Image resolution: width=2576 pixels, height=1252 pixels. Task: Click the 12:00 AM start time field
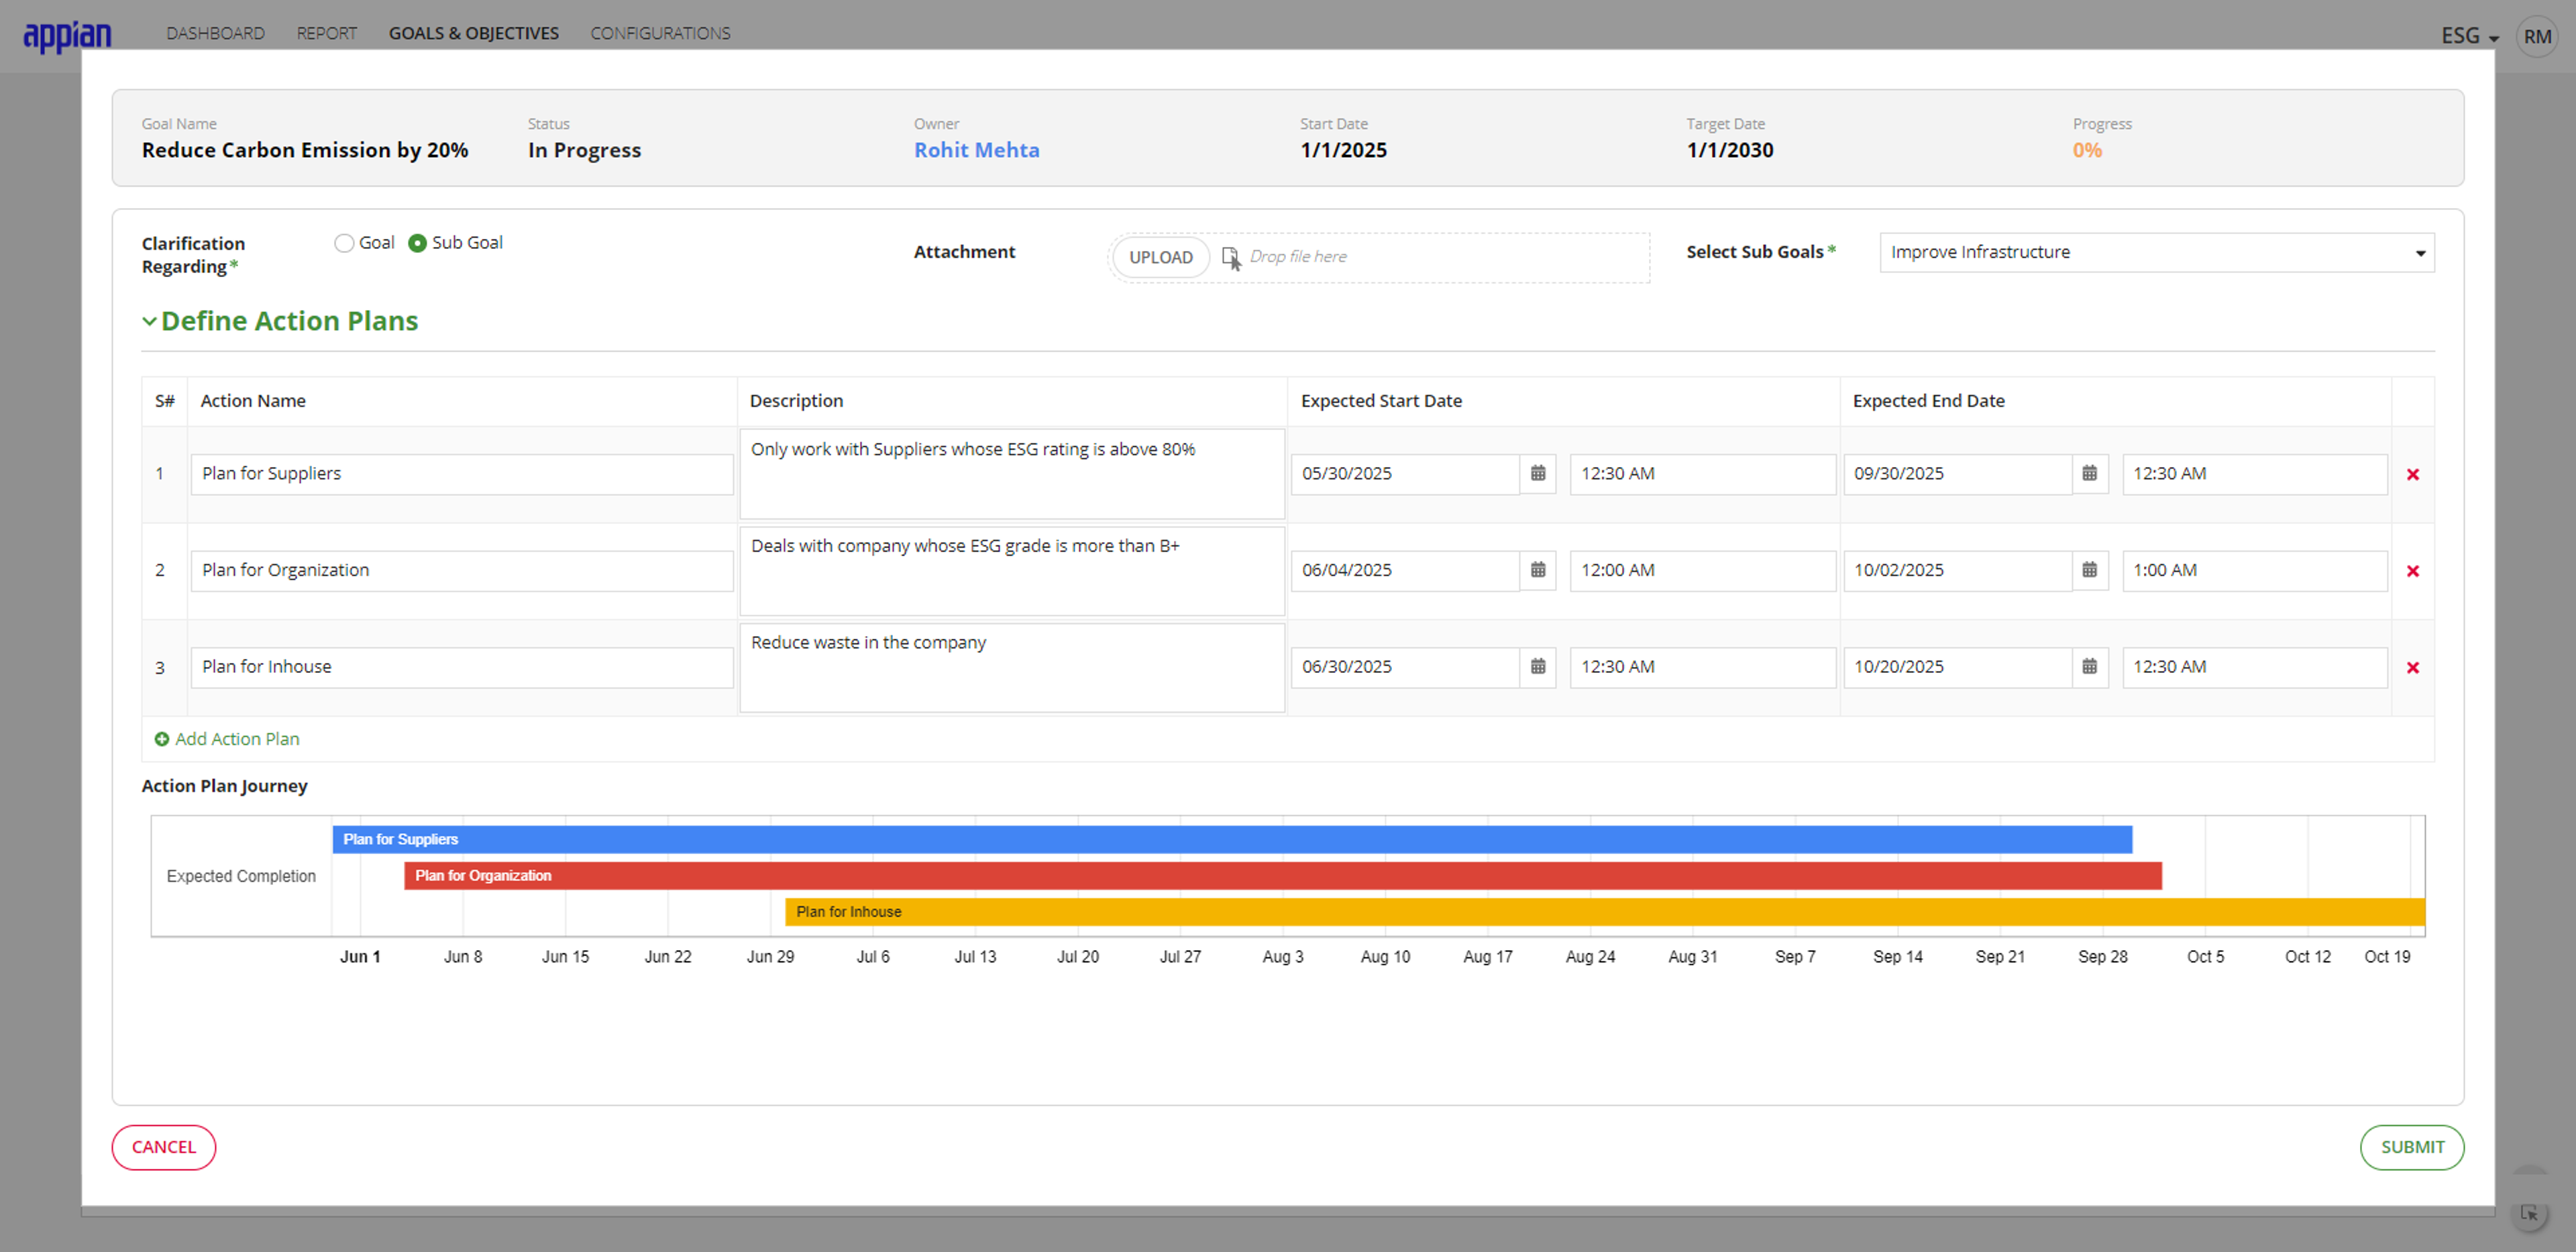[1702, 571]
